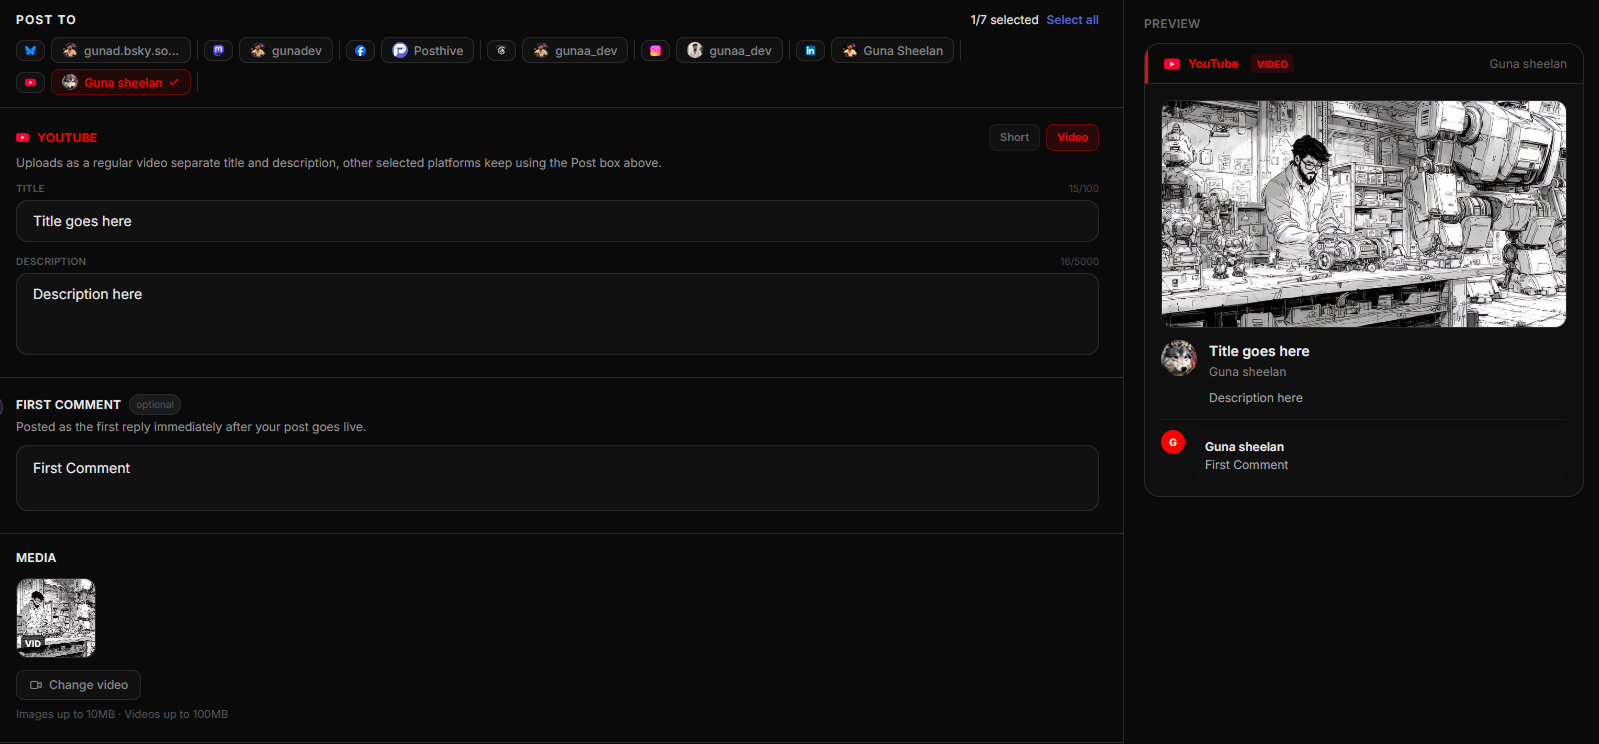Click the YouTube platform icon in Post To
The height and width of the screenshot is (744, 1599).
31,83
